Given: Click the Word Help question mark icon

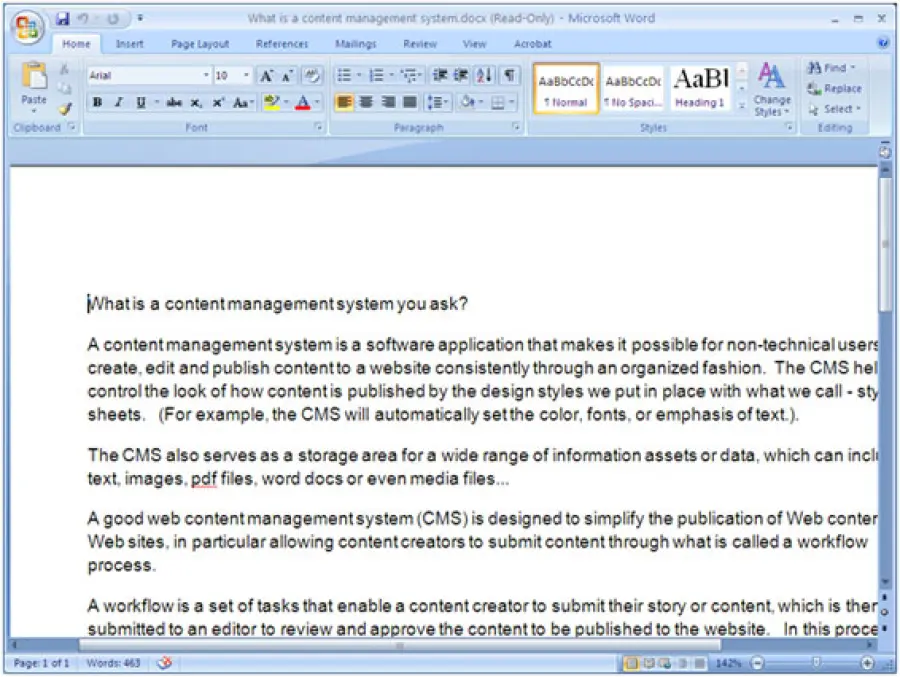Looking at the screenshot, I should 883,44.
